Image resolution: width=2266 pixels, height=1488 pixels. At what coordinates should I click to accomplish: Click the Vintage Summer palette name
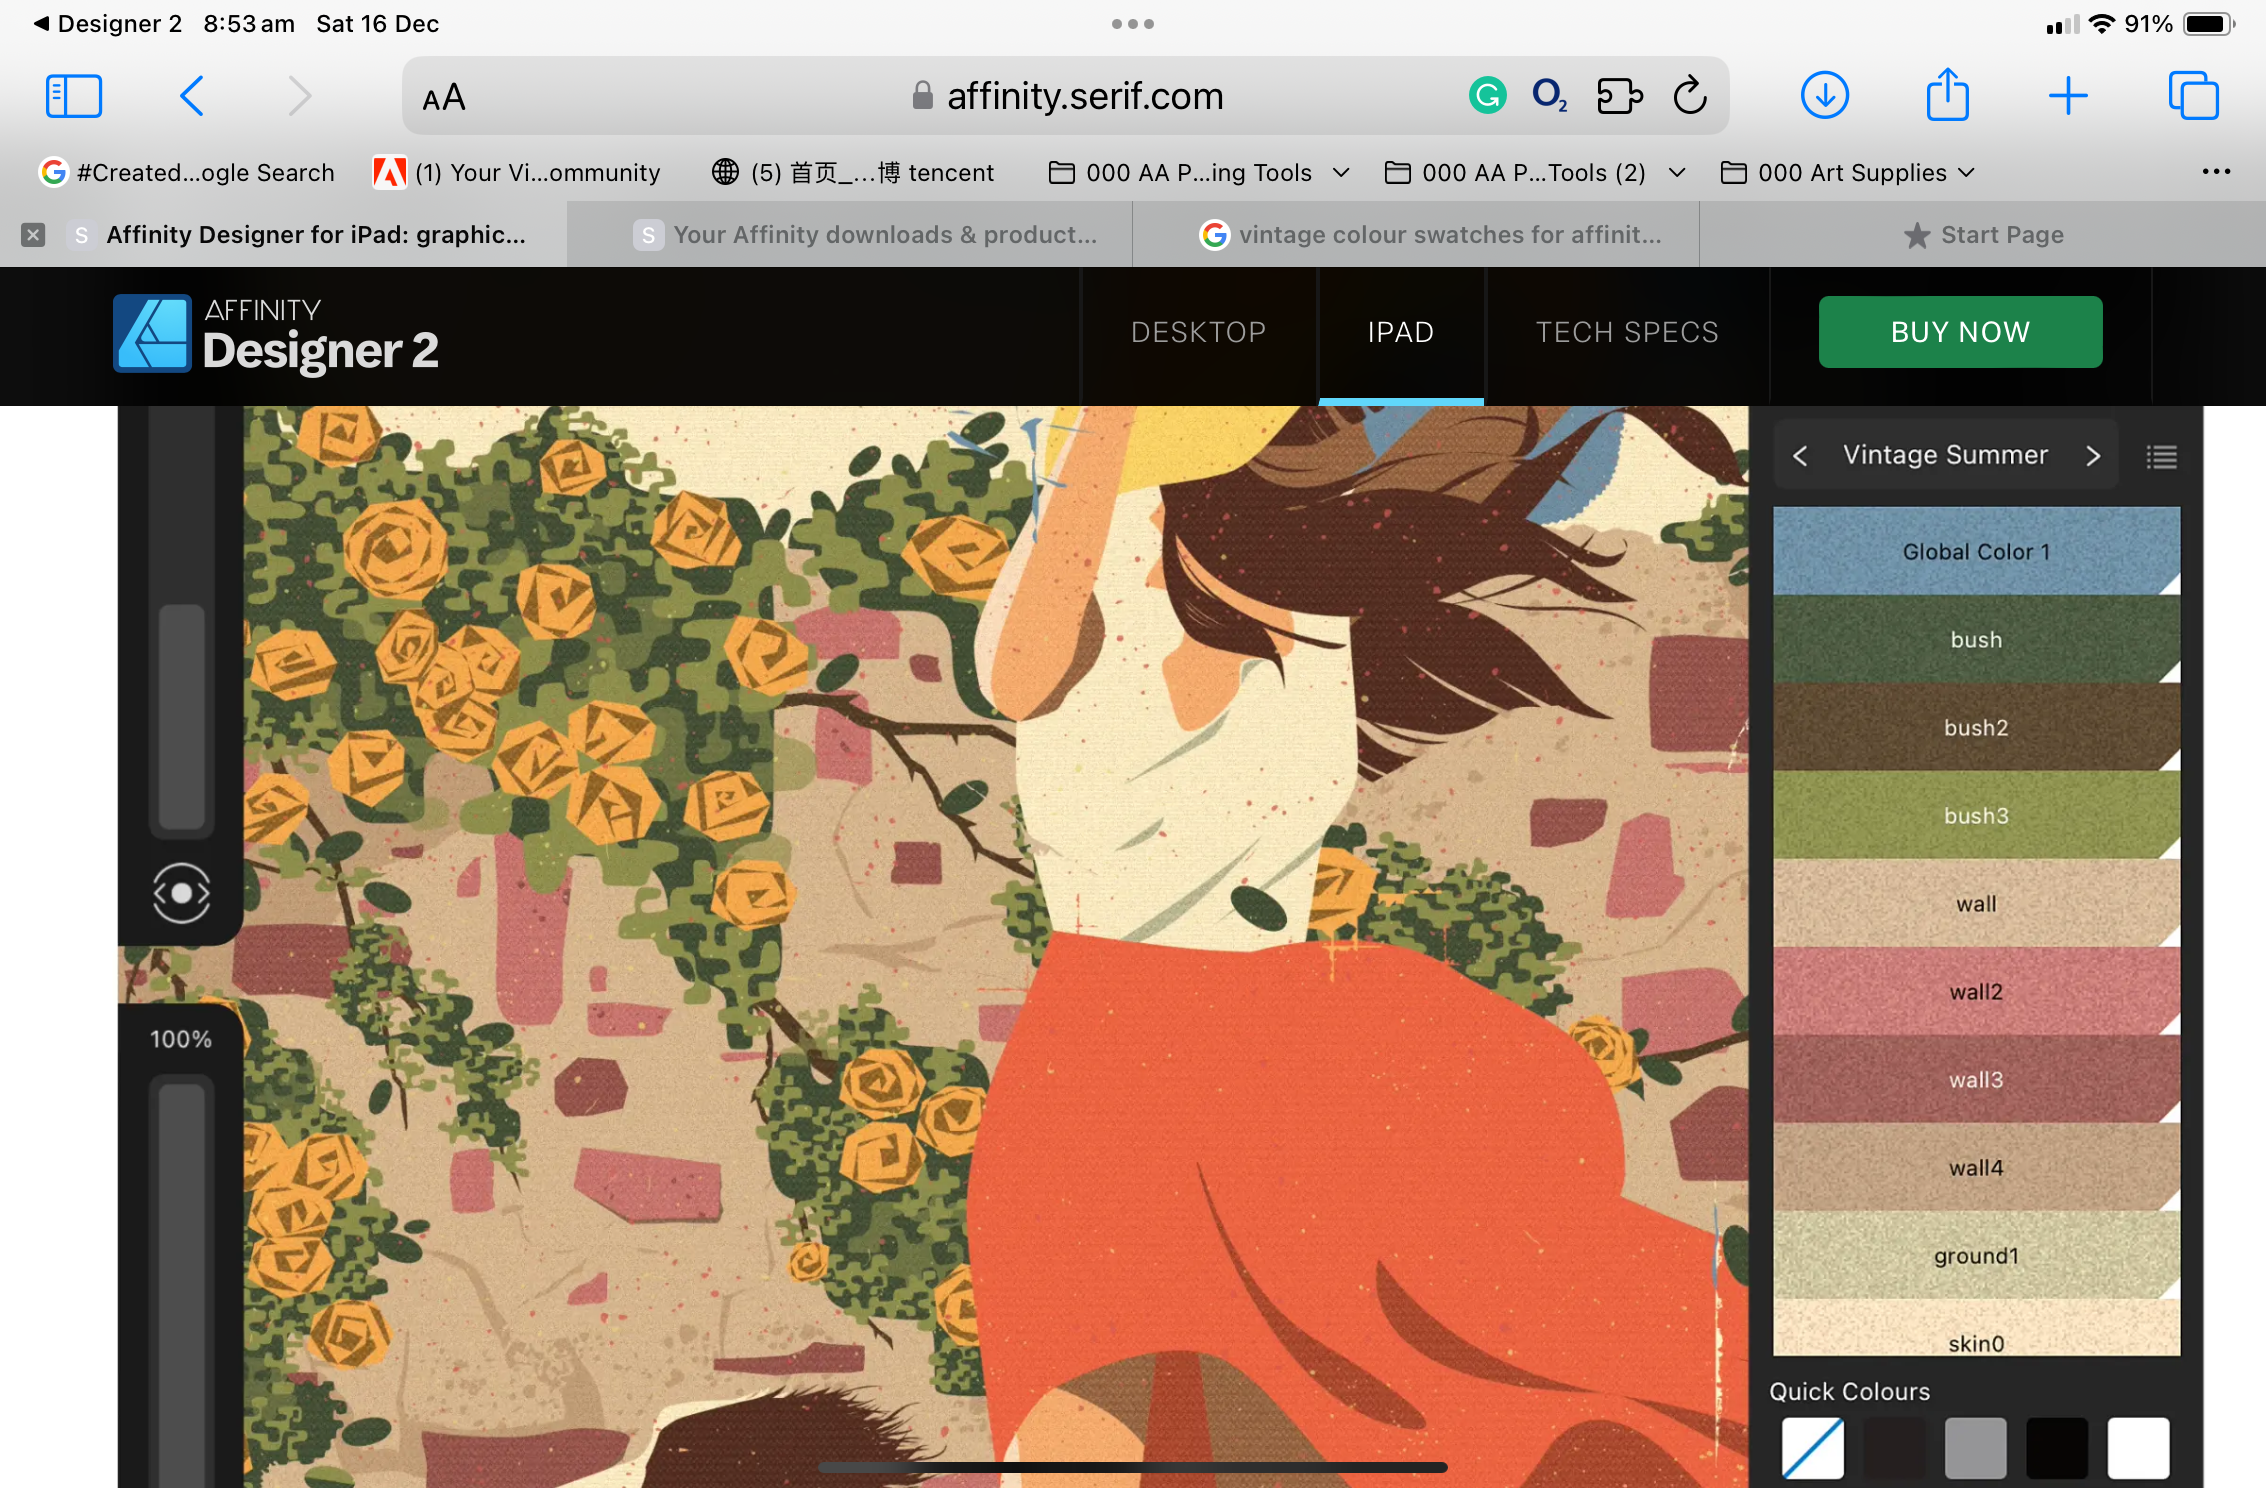pyautogui.click(x=1945, y=455)
